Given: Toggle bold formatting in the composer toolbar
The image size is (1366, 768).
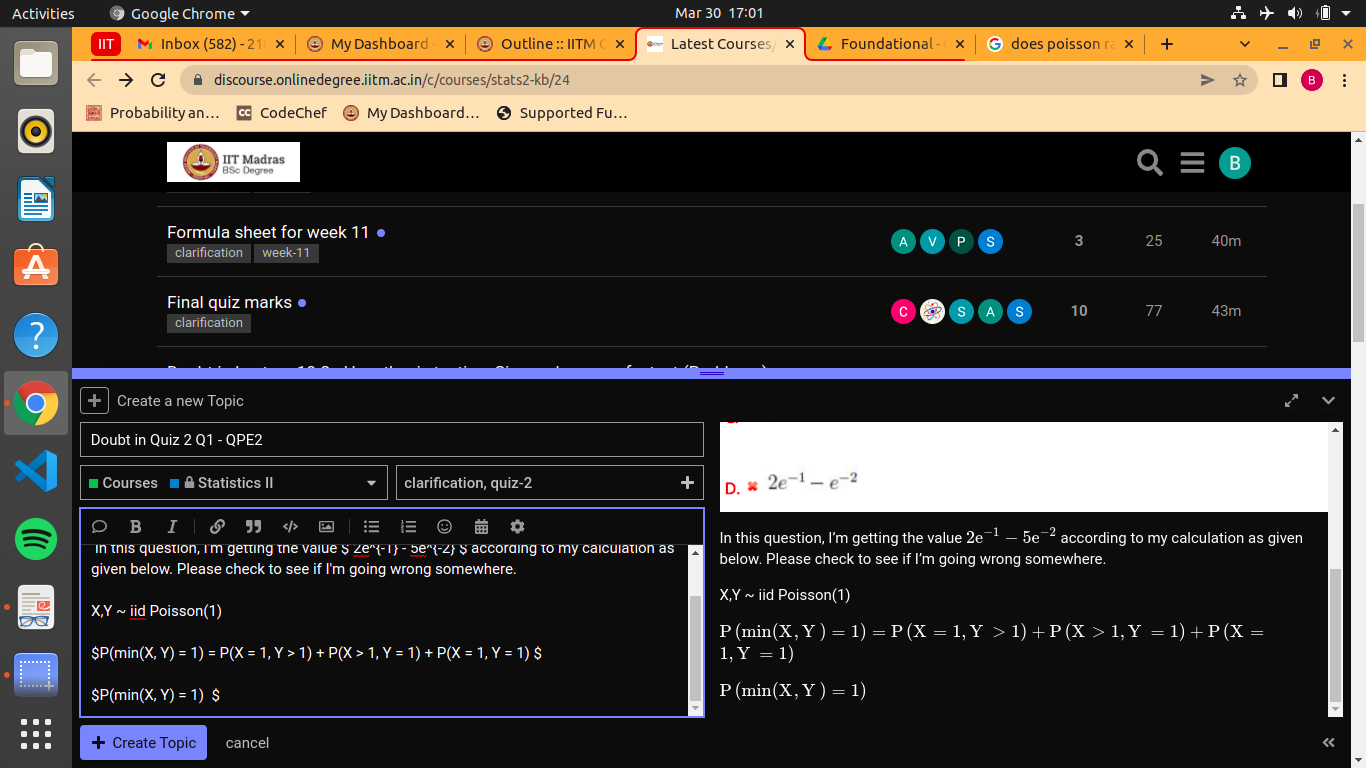Looking at the screenshot, I should pyautogui.click(x=136, y=527).
